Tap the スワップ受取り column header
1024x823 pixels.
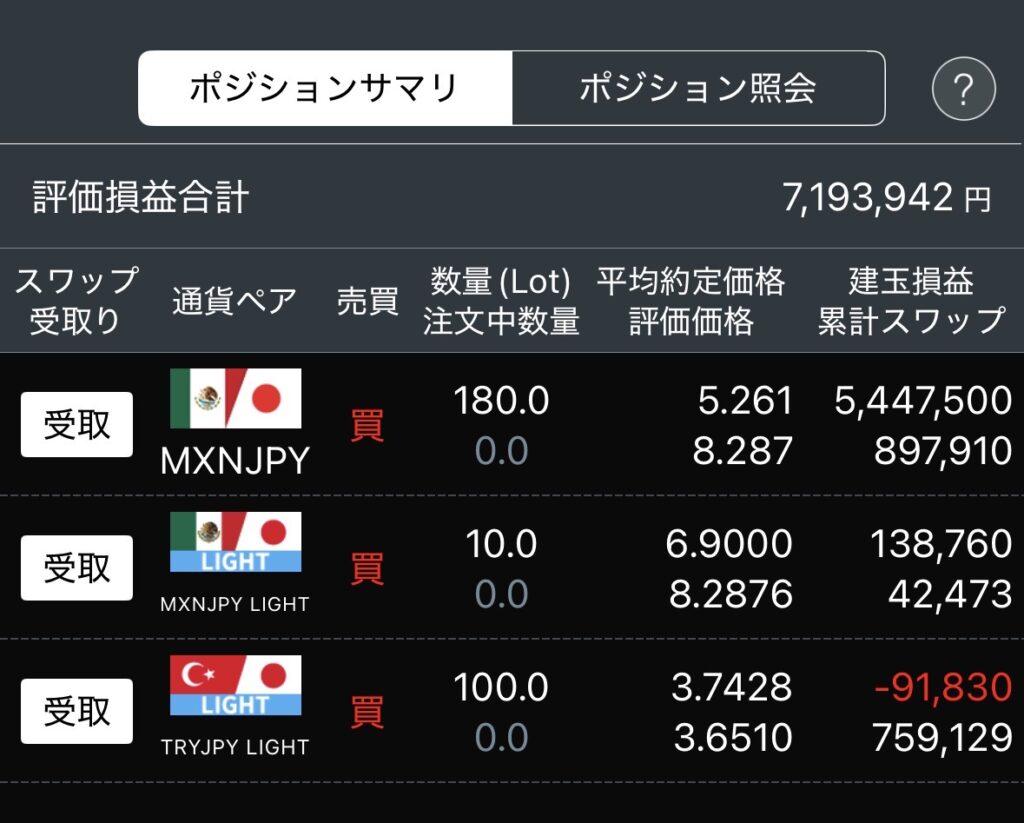point(75,301)
